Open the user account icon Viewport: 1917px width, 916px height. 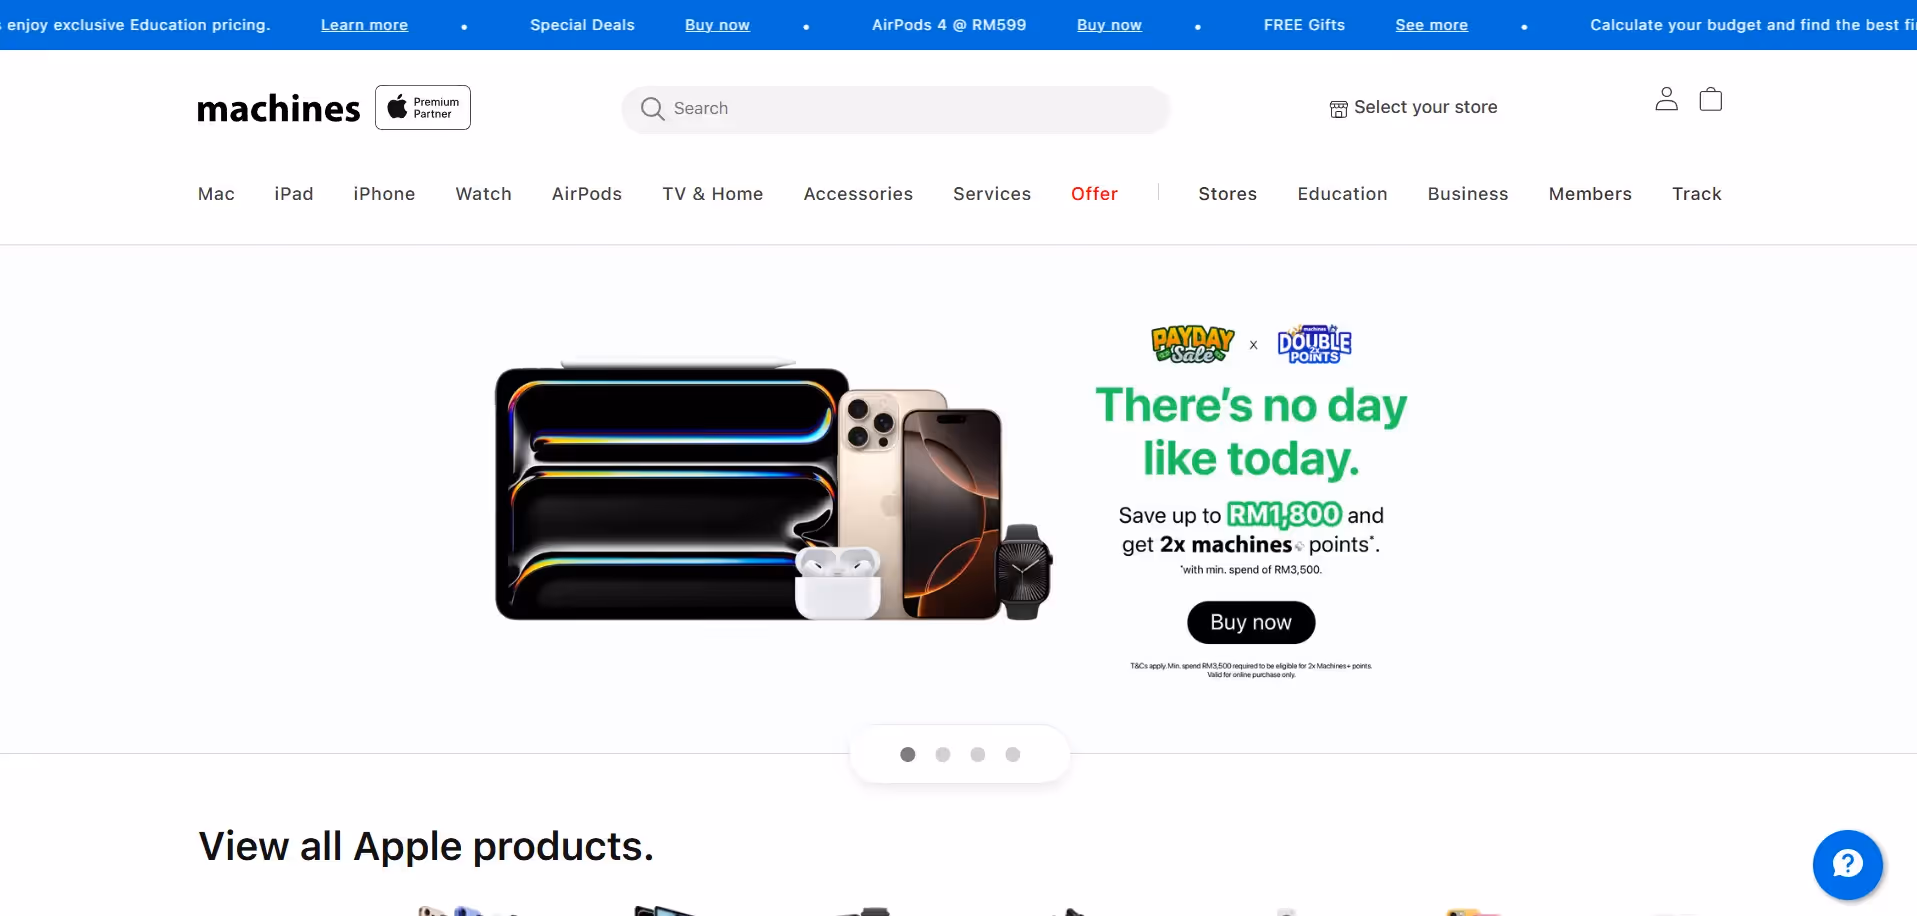[x=1666, y=99]
